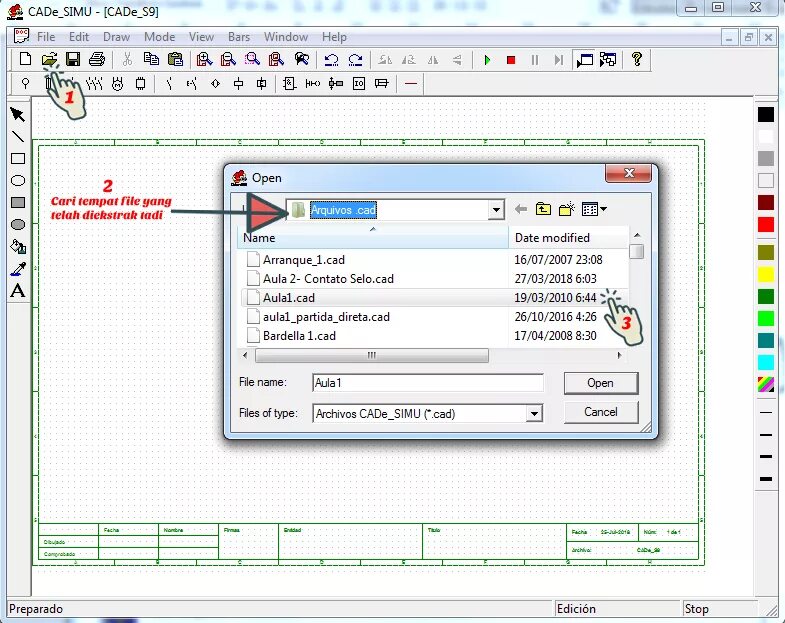Screen dimensions: 785x623
Task: Select the arrow pointer tool
Action: [18, 115]
